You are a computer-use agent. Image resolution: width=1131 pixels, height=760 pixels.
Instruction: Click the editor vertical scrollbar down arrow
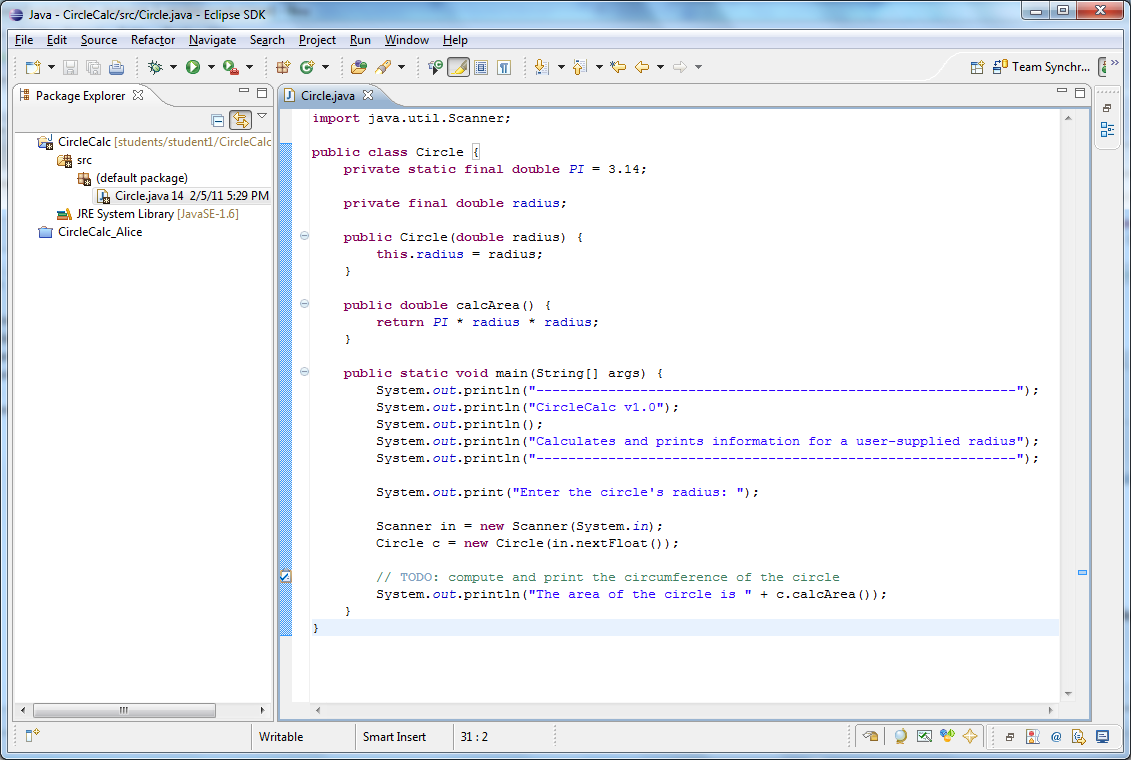point(1068,693)
